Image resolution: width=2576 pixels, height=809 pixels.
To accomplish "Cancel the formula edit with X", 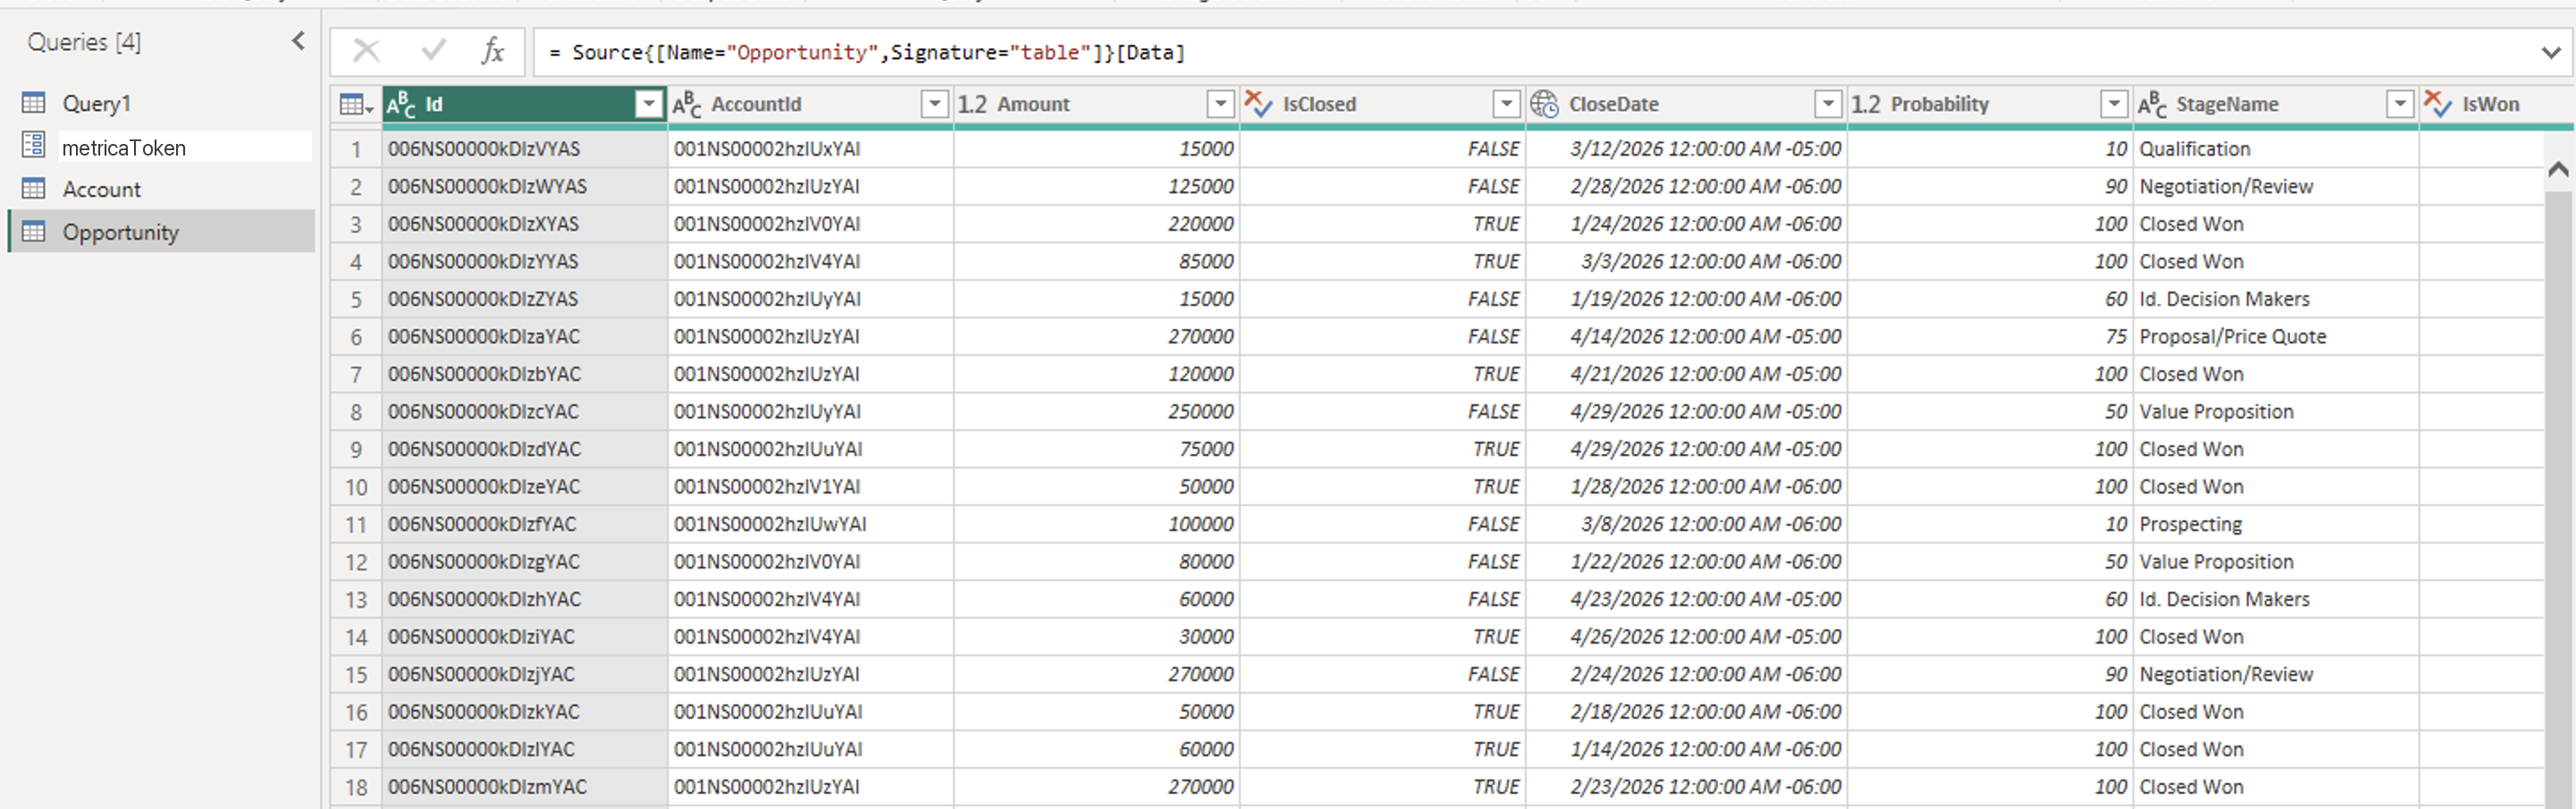I will 366,51.
